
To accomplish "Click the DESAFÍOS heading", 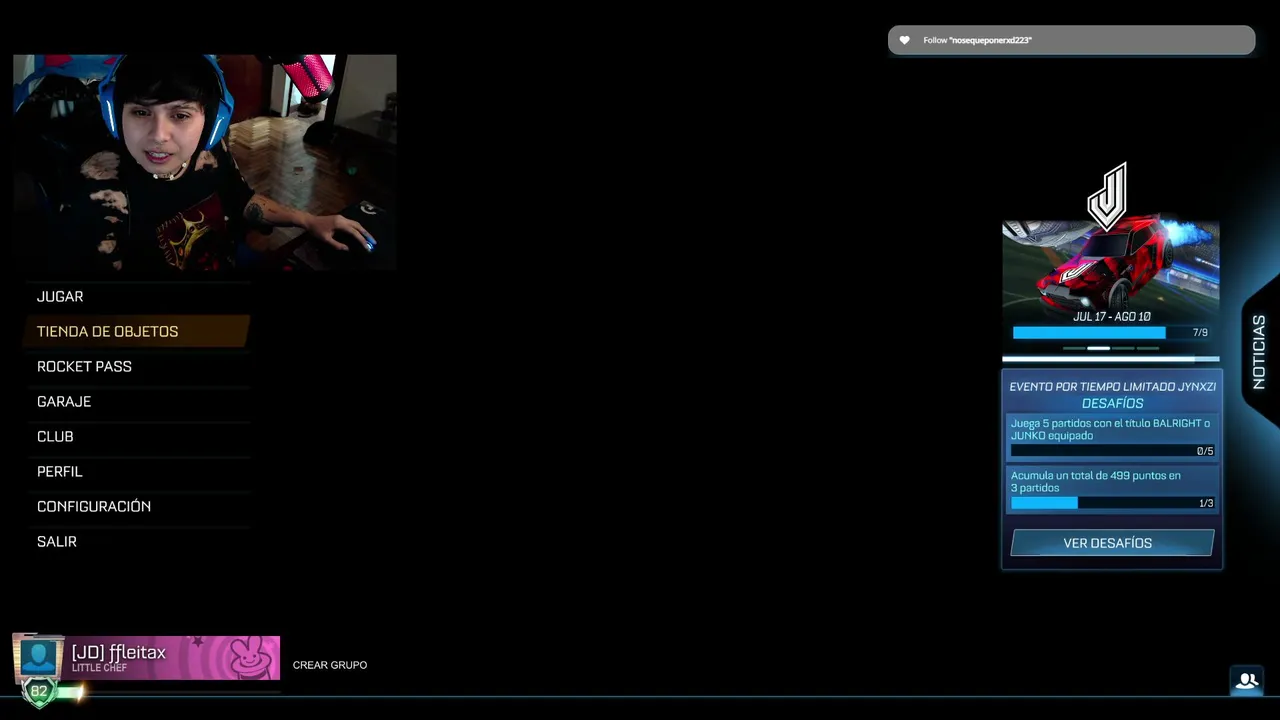I will tap(1112, 403).
